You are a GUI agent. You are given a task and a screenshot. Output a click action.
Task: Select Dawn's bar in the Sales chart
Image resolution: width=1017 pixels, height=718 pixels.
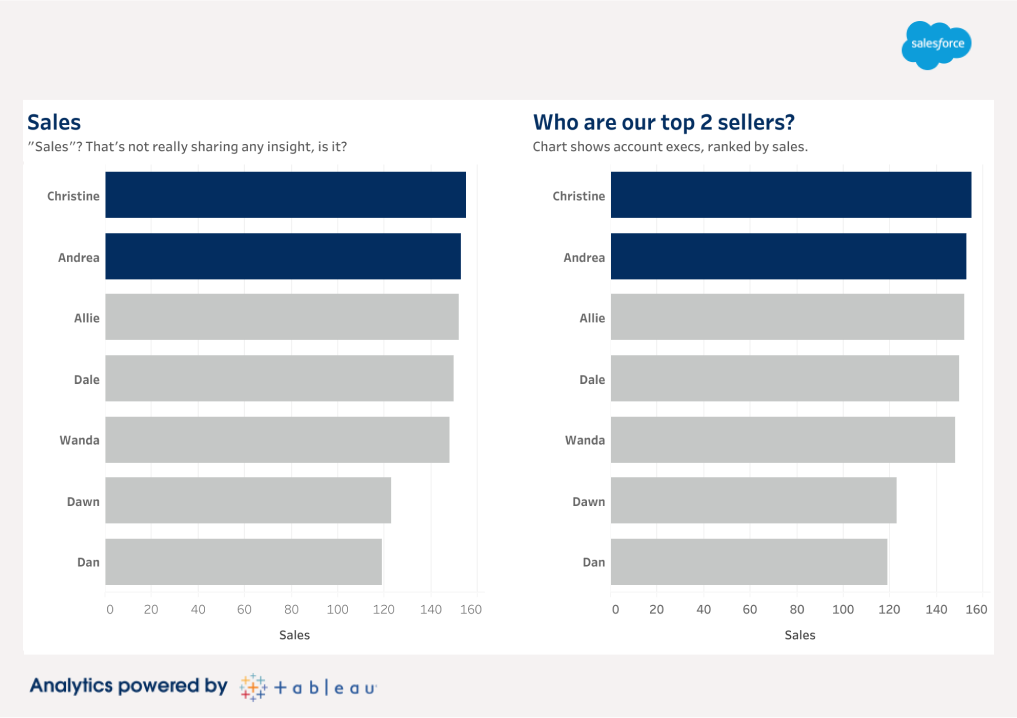pyautogui.click(x=248, y=500)
